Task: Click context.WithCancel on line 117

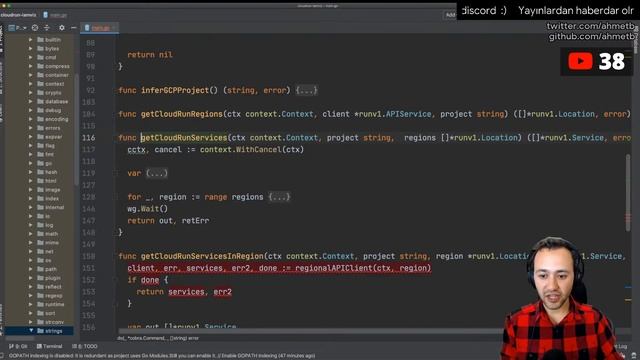Action: click(240, 149)
